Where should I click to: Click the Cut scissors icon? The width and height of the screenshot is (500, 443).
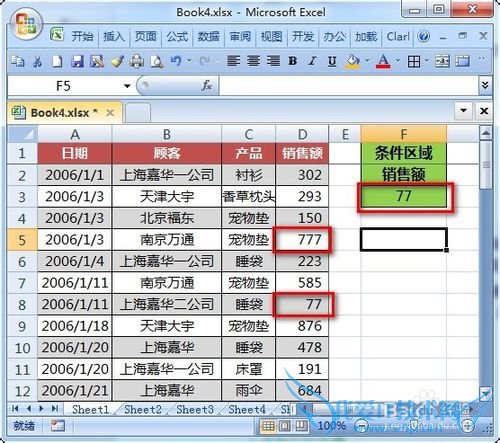coord(37,61)
